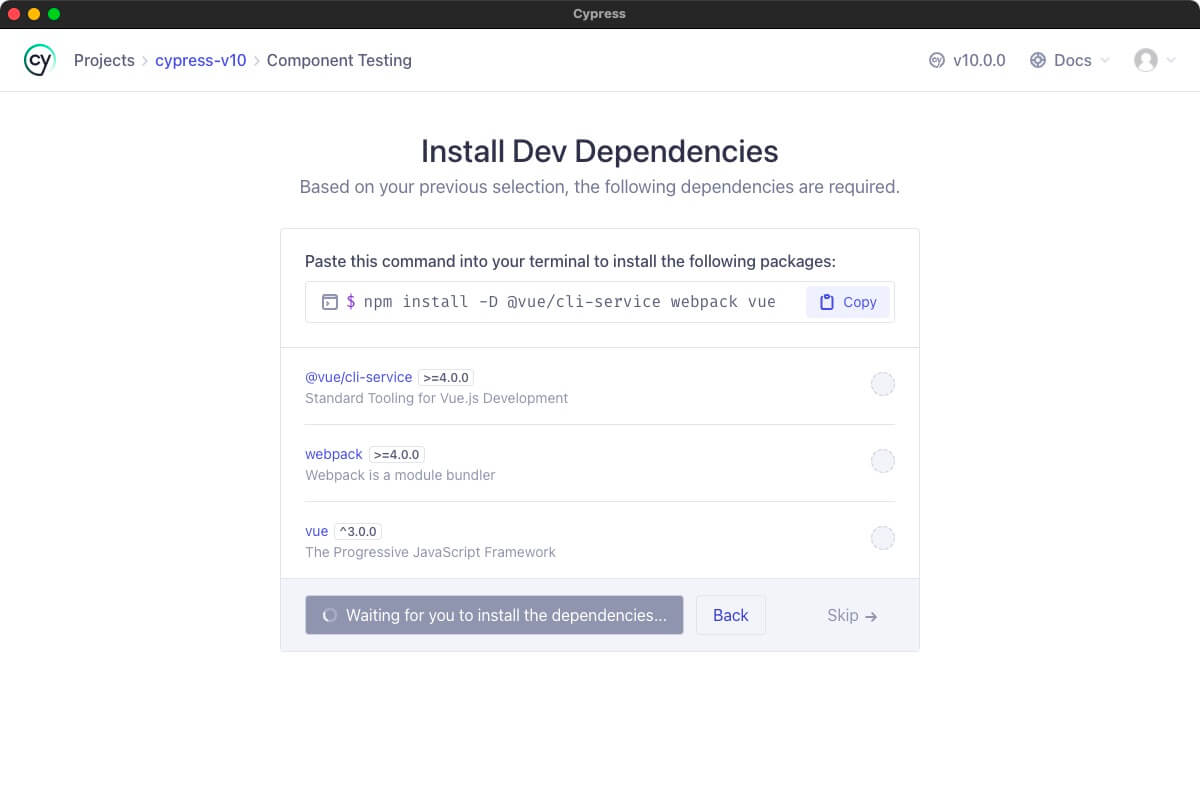Open the @vue/cli-service package link
Screen dimensions: 1200x800
tap(358, 377)
